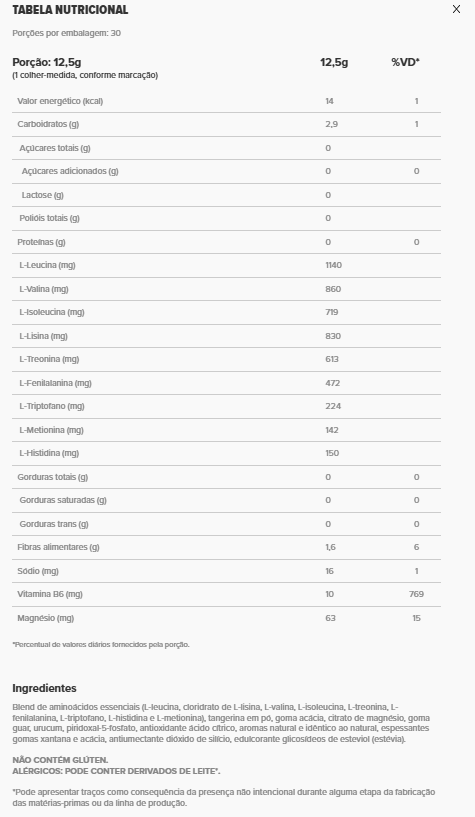Select the Vitamina B6 (mg) row

click(227, 594)
